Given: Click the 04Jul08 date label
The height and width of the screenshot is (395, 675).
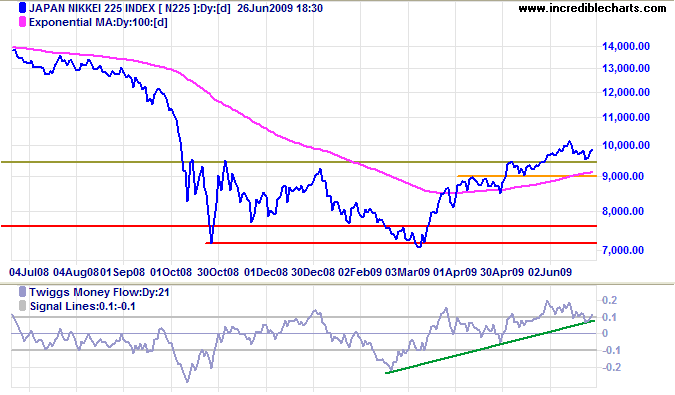Looking at the screenshot, I should (x=29, y=272).
